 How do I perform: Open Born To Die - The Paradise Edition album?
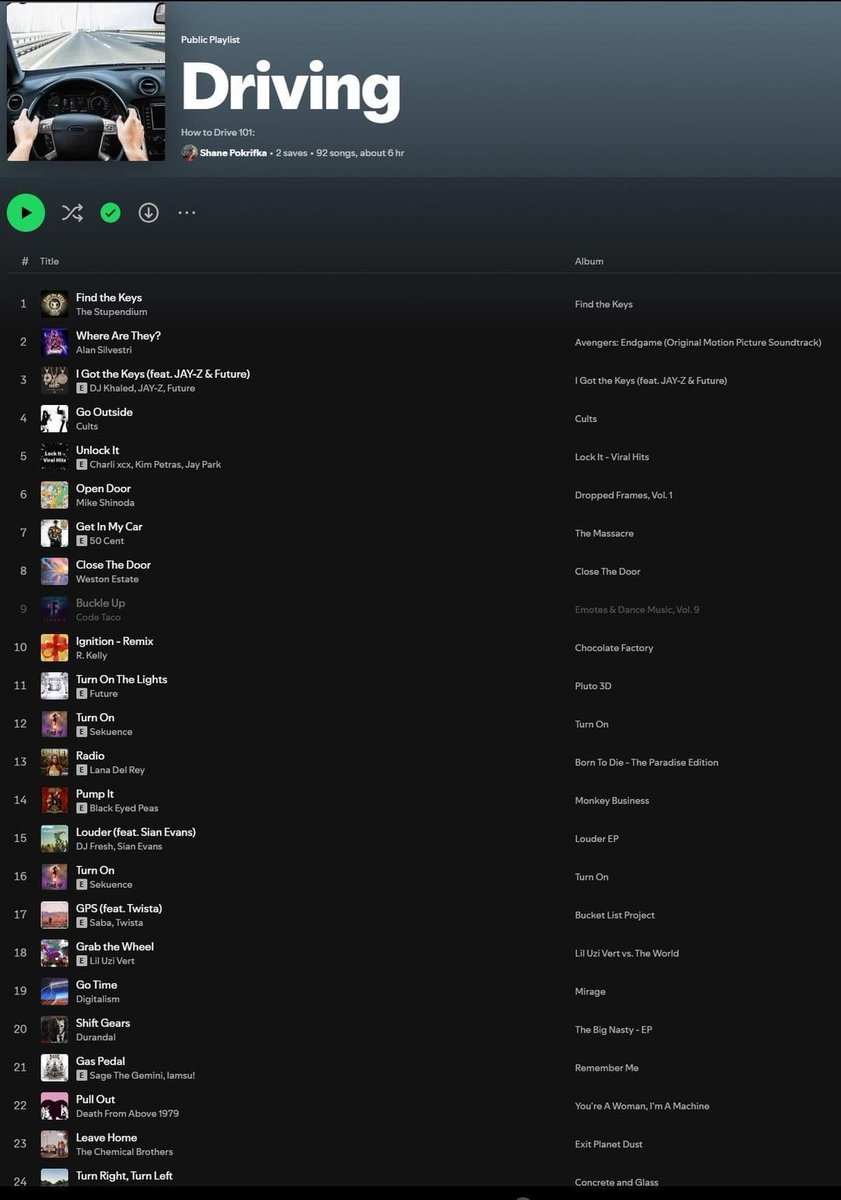click(647, 762)
